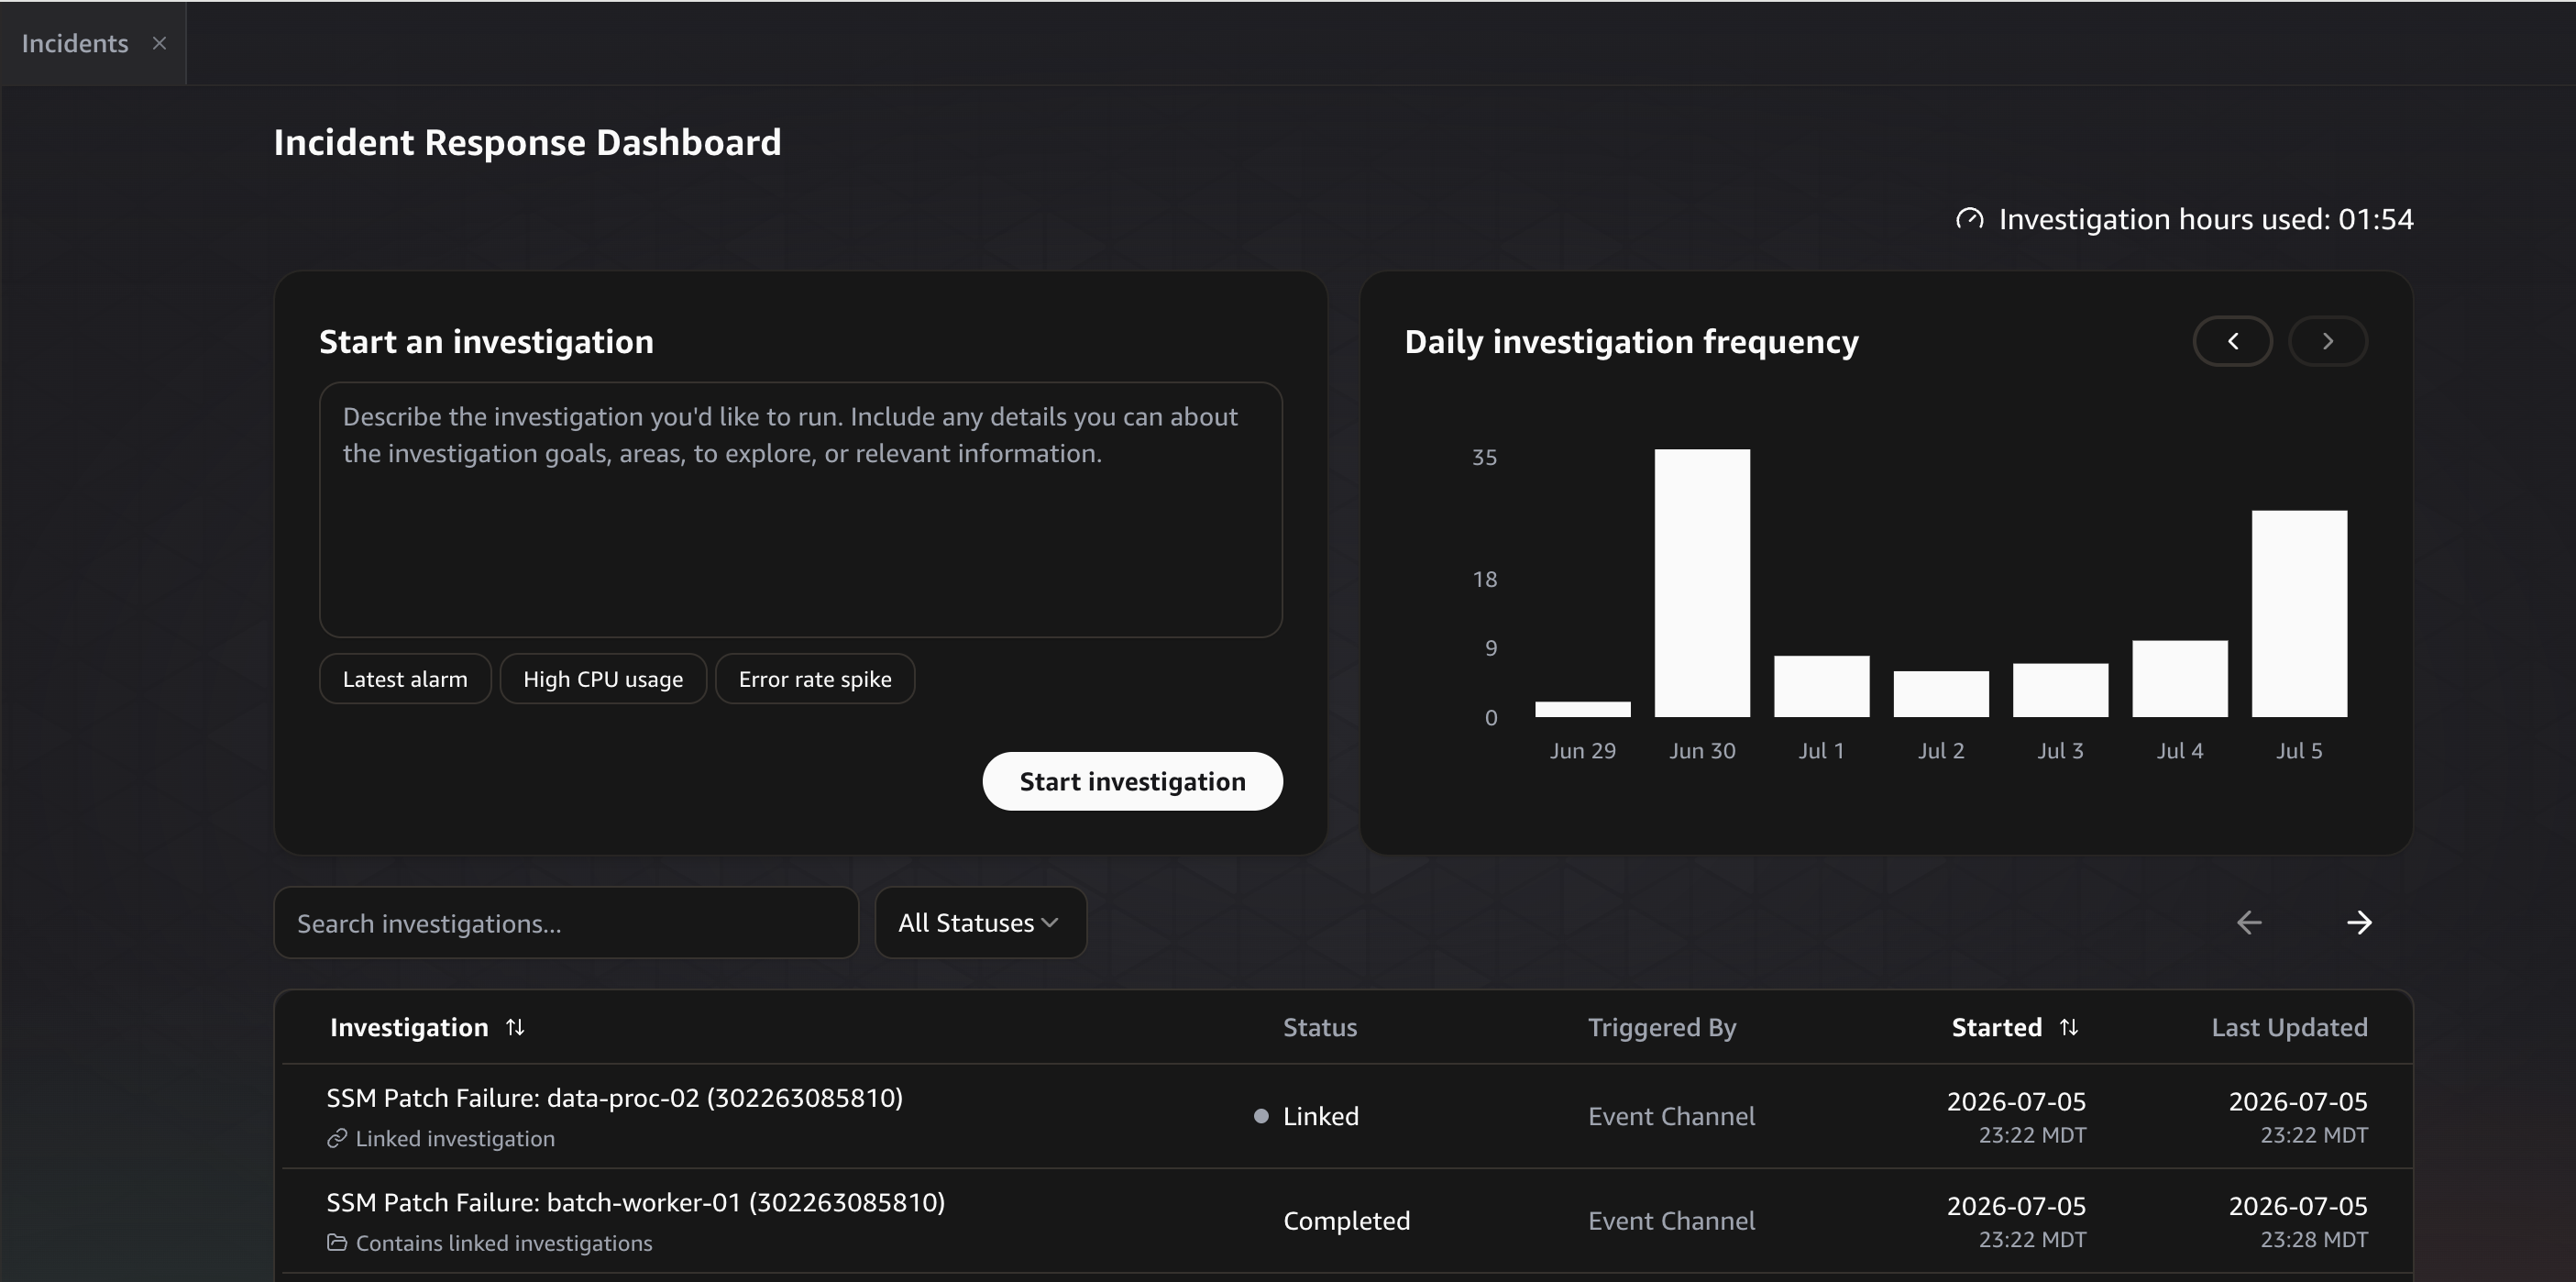
Task: Go to next page of investigations
Action: (x=2359, y=922)
